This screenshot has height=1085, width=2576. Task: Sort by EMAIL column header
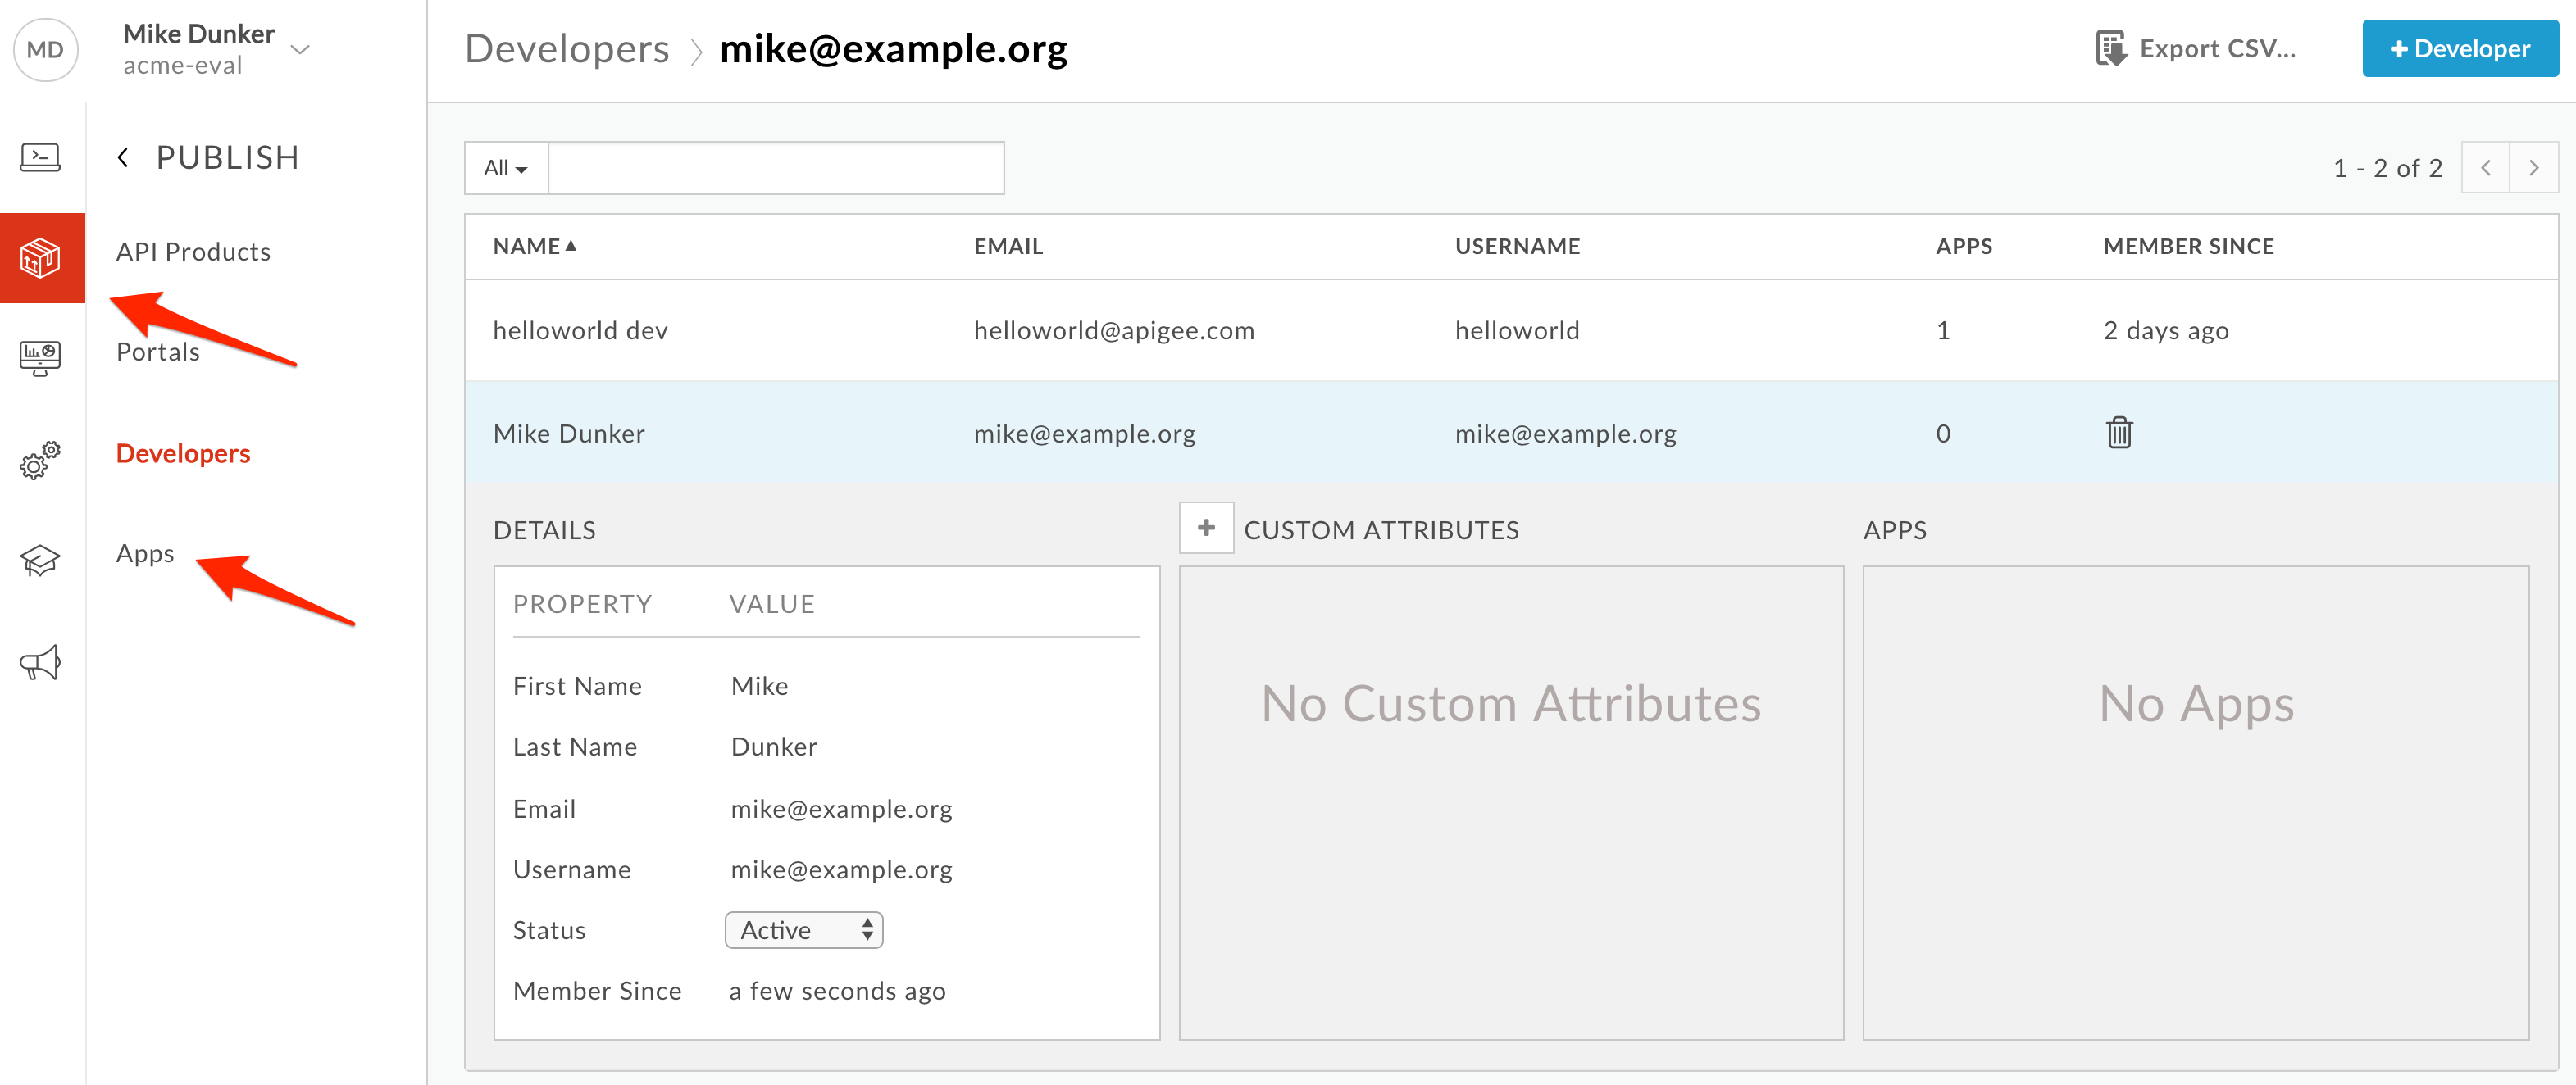click(1008, 246)
